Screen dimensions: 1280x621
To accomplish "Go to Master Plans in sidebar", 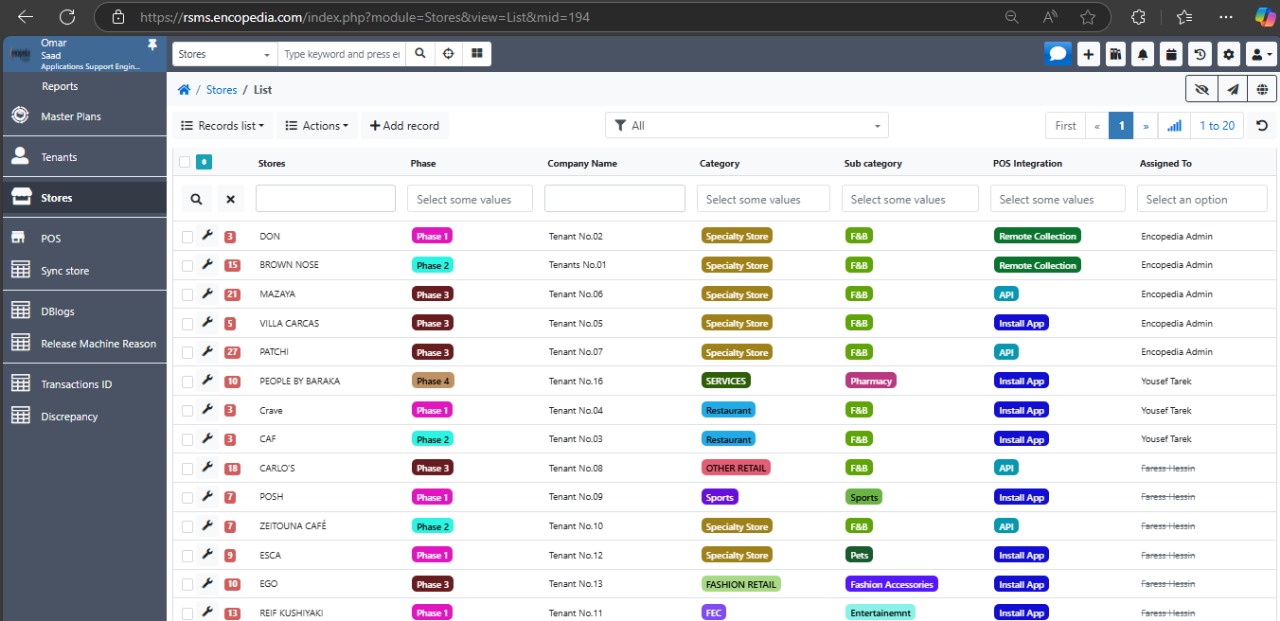I will point(70,117).
